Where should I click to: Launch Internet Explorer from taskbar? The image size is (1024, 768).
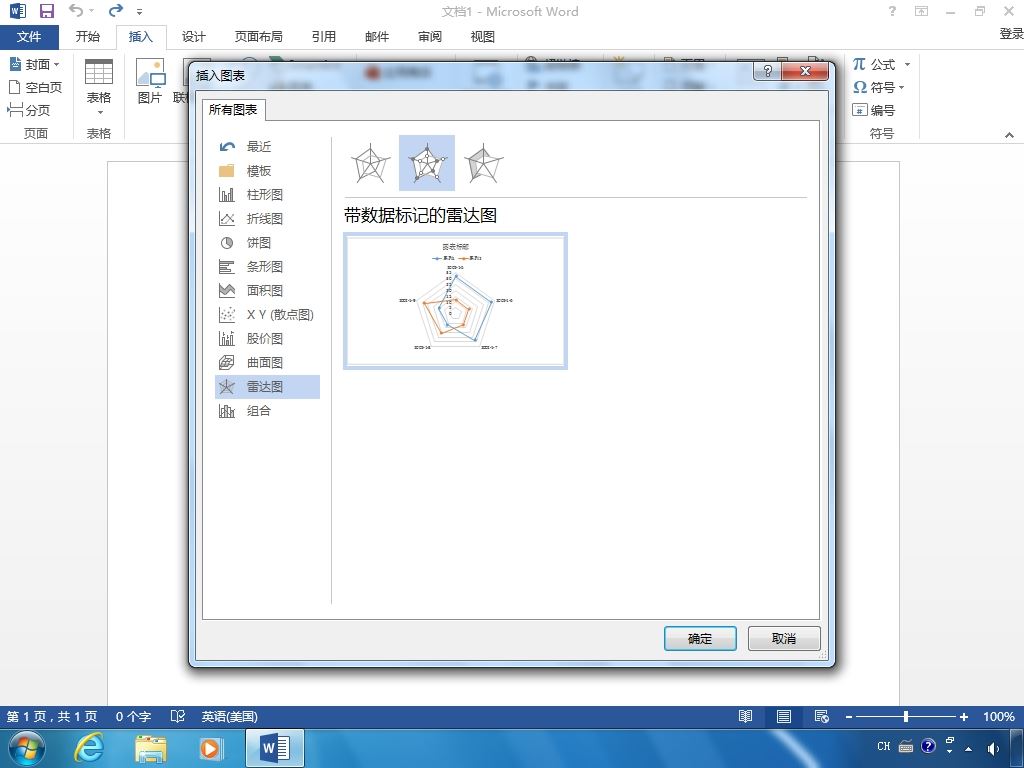tap(88, 748)
